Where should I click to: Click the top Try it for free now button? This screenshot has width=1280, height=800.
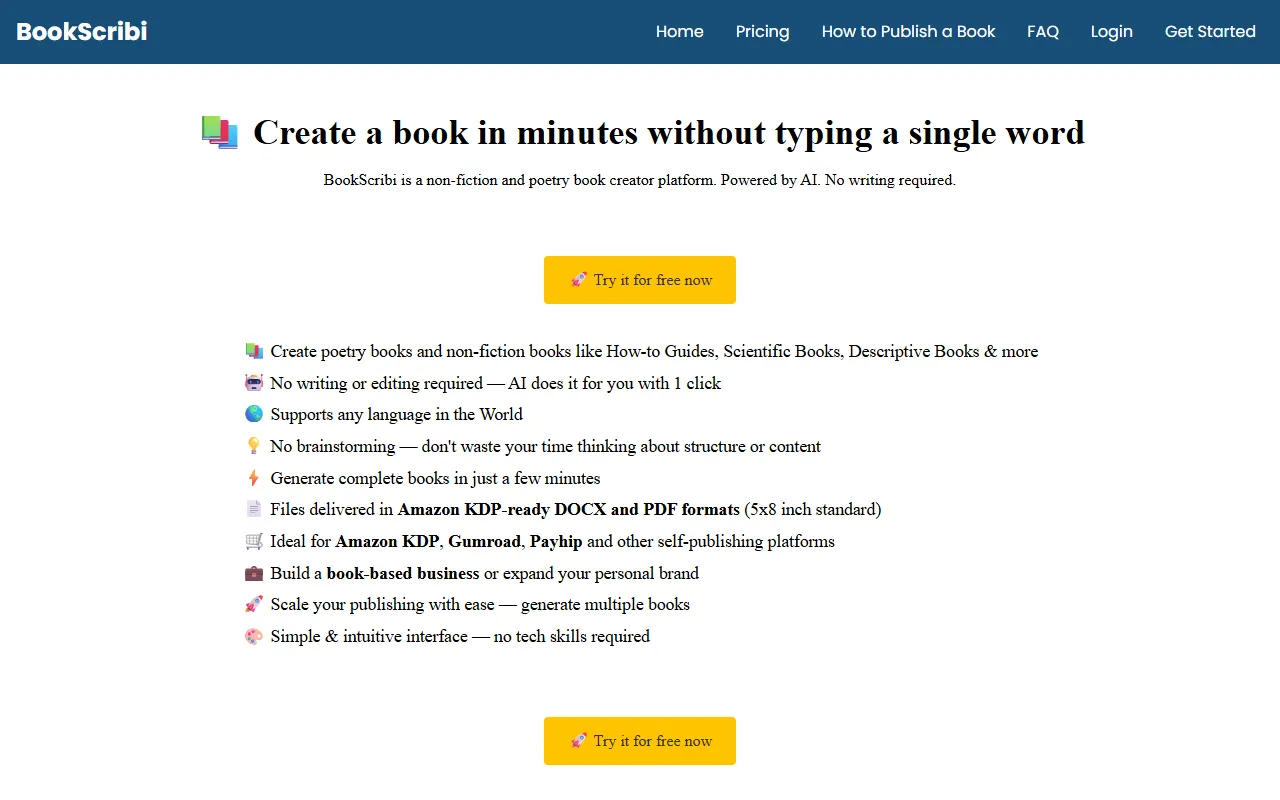[x=640, y=280]
